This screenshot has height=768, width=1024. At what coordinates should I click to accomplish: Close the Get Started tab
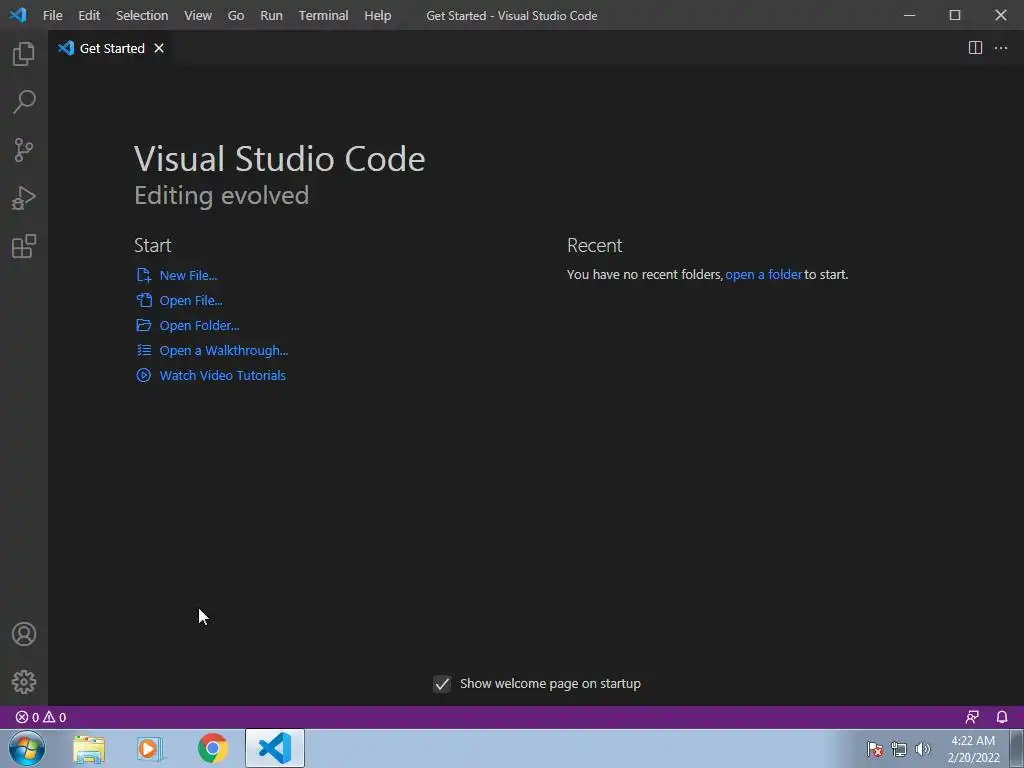tap(159, 48)
